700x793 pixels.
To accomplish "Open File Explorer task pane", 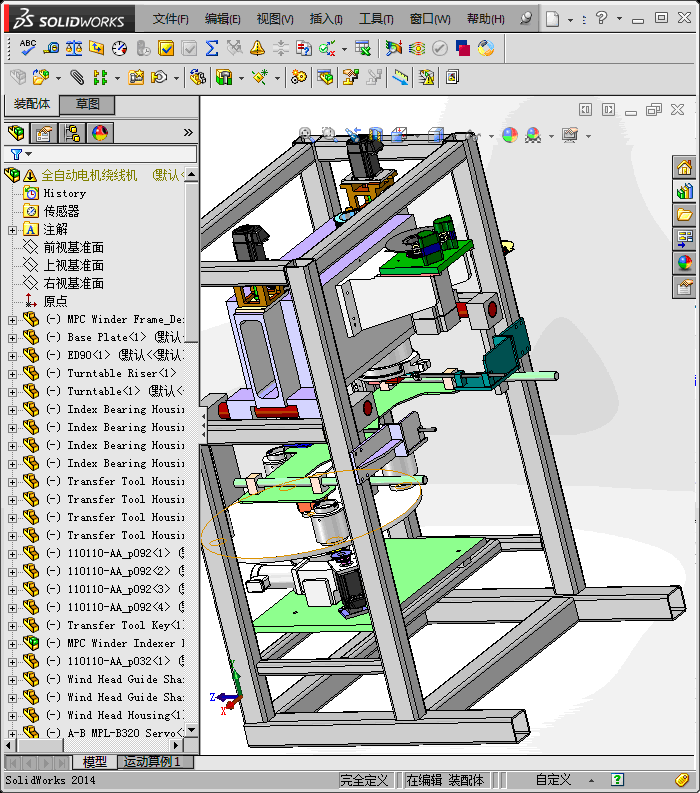I will (684, 215).
